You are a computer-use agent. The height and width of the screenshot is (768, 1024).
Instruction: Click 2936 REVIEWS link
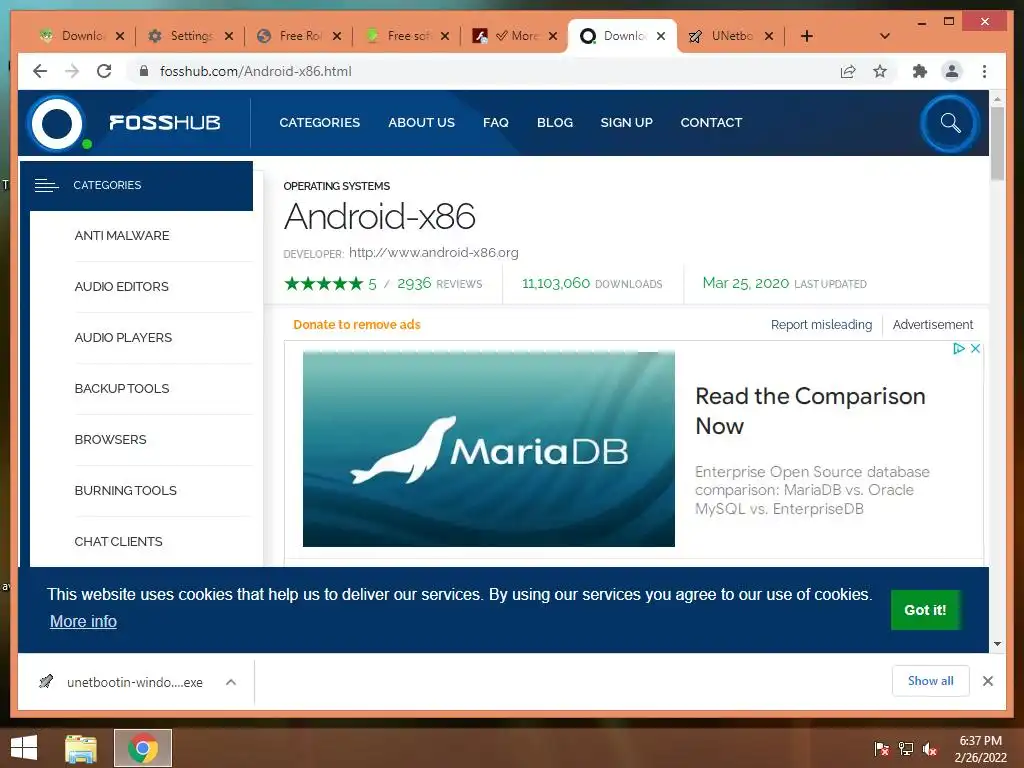coord(440,283)
